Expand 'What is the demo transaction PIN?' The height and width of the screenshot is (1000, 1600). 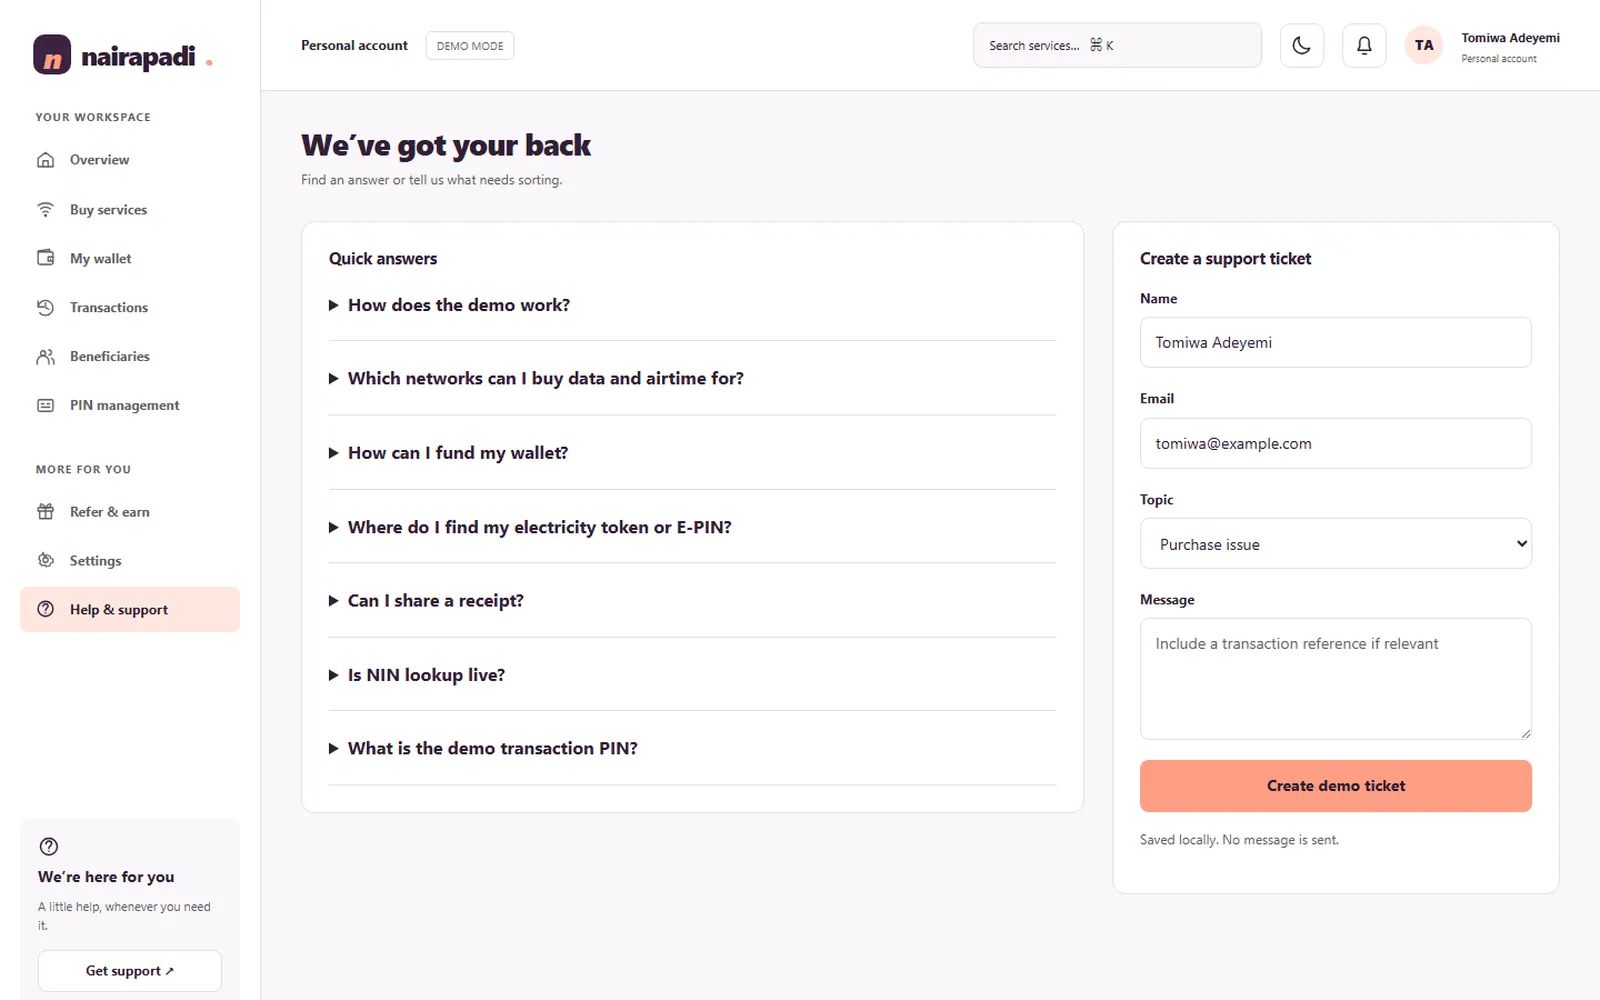pos(692,748)
